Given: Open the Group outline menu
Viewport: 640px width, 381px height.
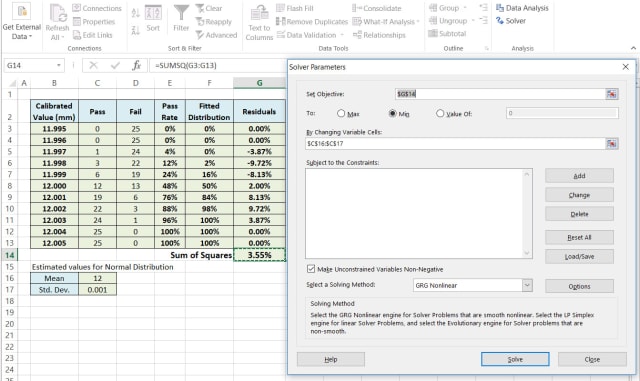Looking at the screenshot, I should [x=448, y=8].
